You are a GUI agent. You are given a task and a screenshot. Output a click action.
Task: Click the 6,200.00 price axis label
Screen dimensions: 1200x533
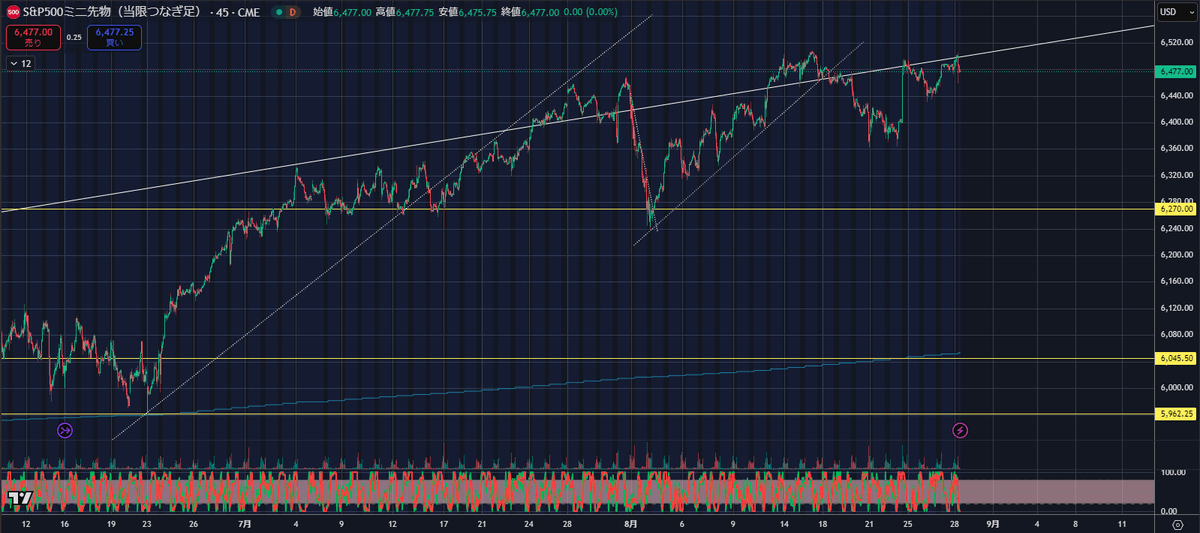click(x=1175, y=255)
